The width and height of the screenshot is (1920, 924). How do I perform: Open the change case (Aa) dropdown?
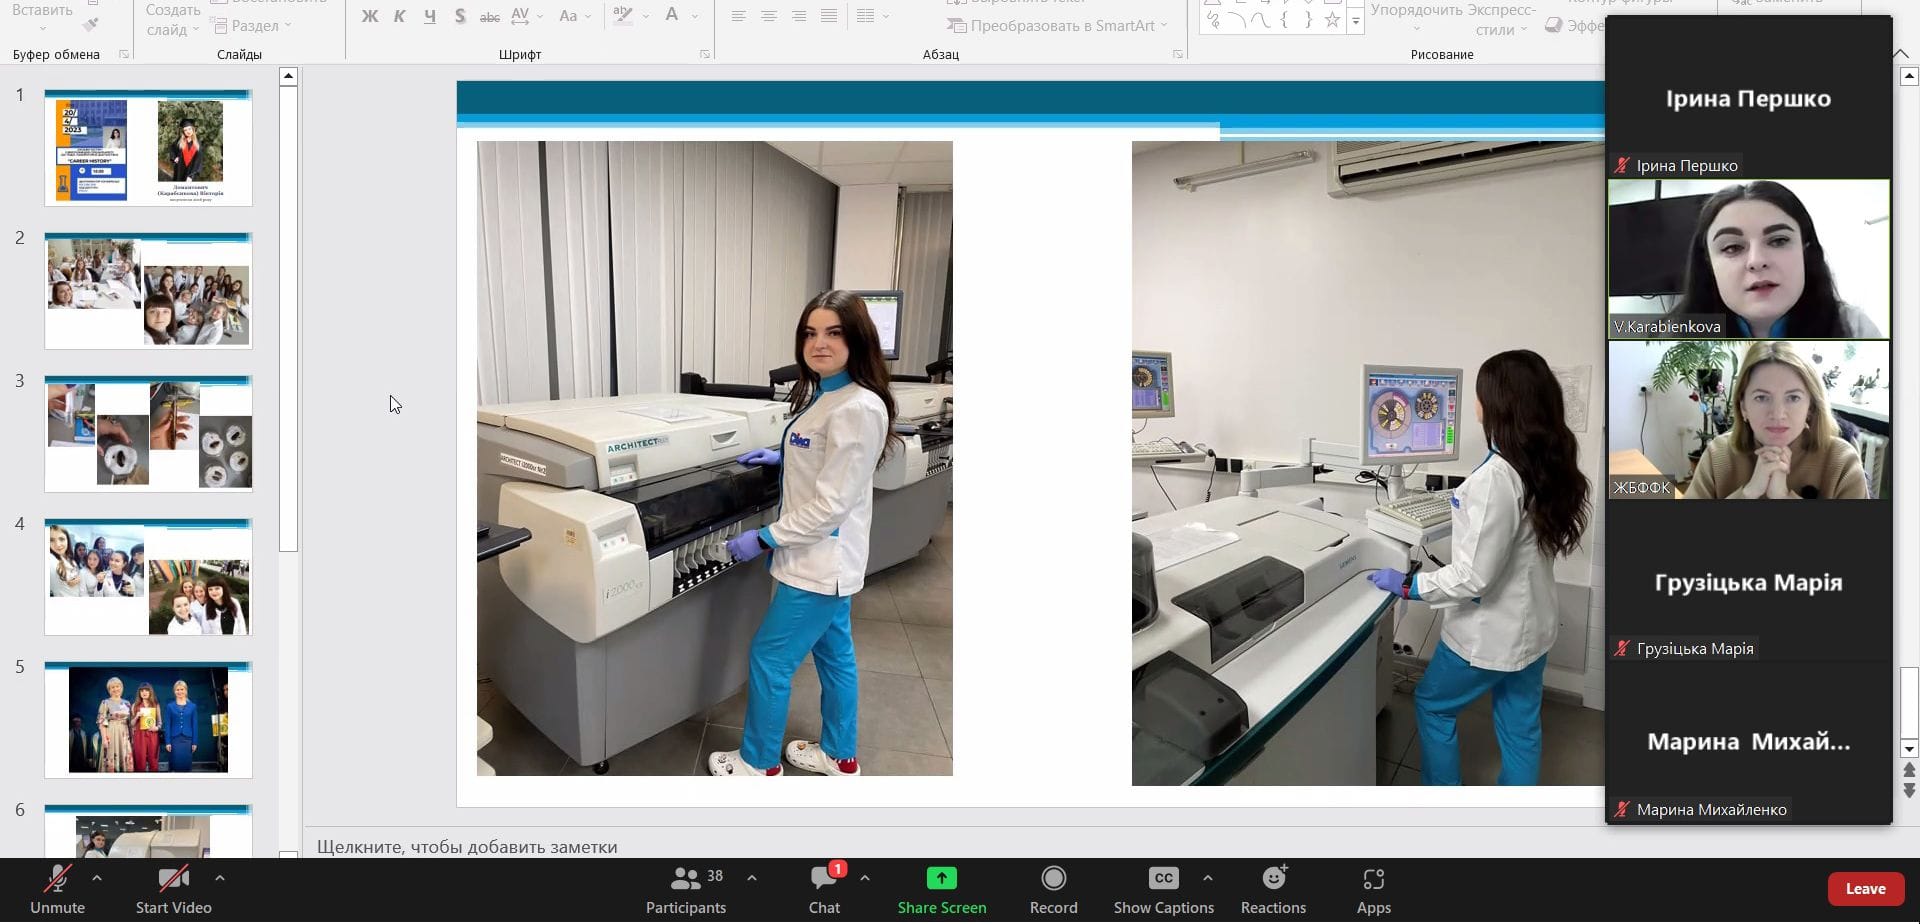coord(575,16)
